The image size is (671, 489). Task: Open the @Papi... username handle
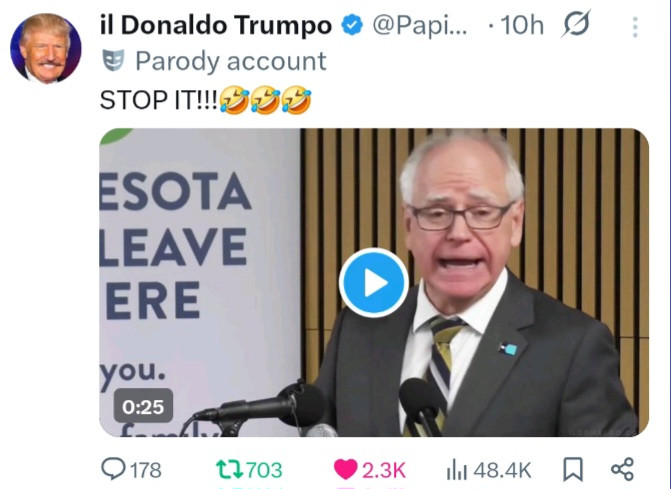(420, 26)
